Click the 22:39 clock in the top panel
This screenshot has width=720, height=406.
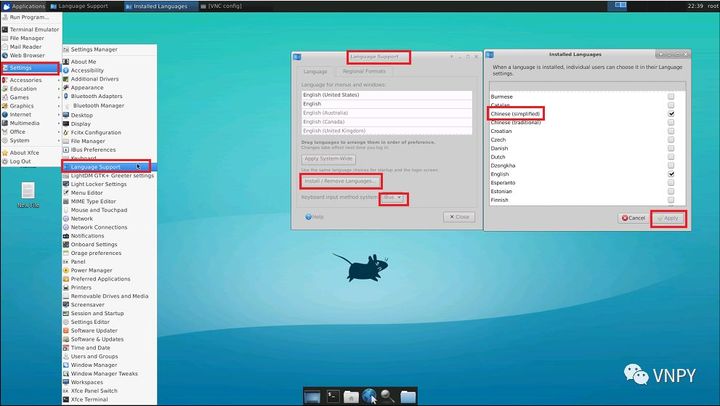695,6
